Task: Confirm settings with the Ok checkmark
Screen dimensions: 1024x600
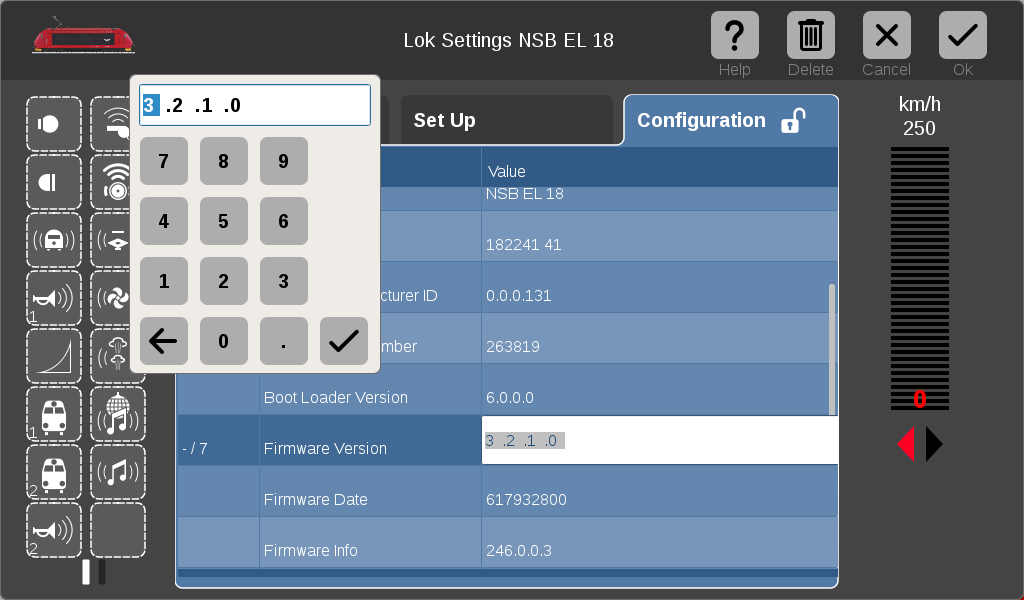Action: coord(963,35)
